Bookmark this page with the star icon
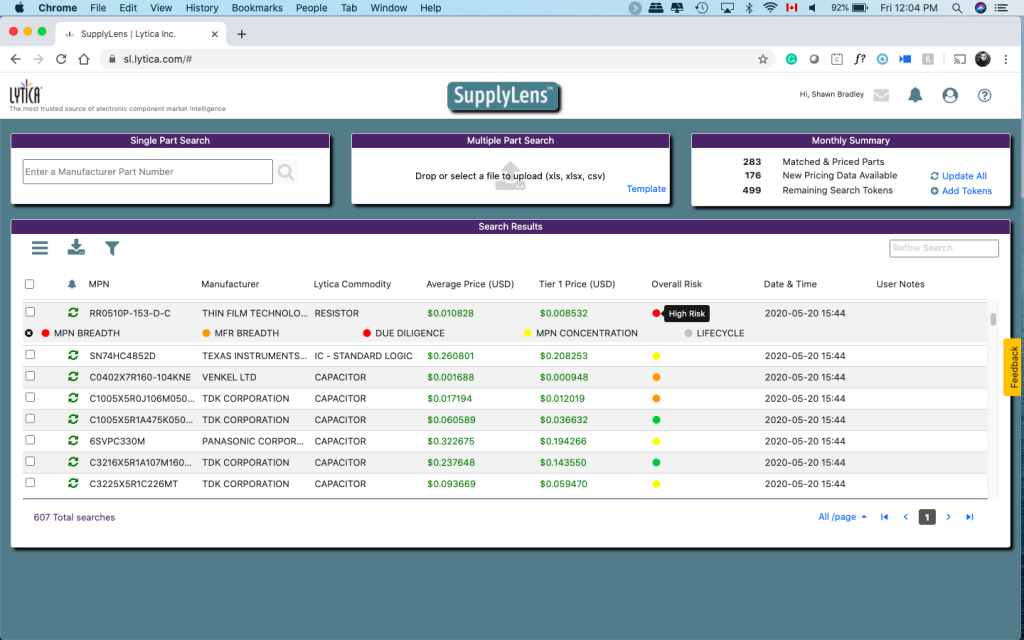The image size is (1024, 640). click(763, 59)
